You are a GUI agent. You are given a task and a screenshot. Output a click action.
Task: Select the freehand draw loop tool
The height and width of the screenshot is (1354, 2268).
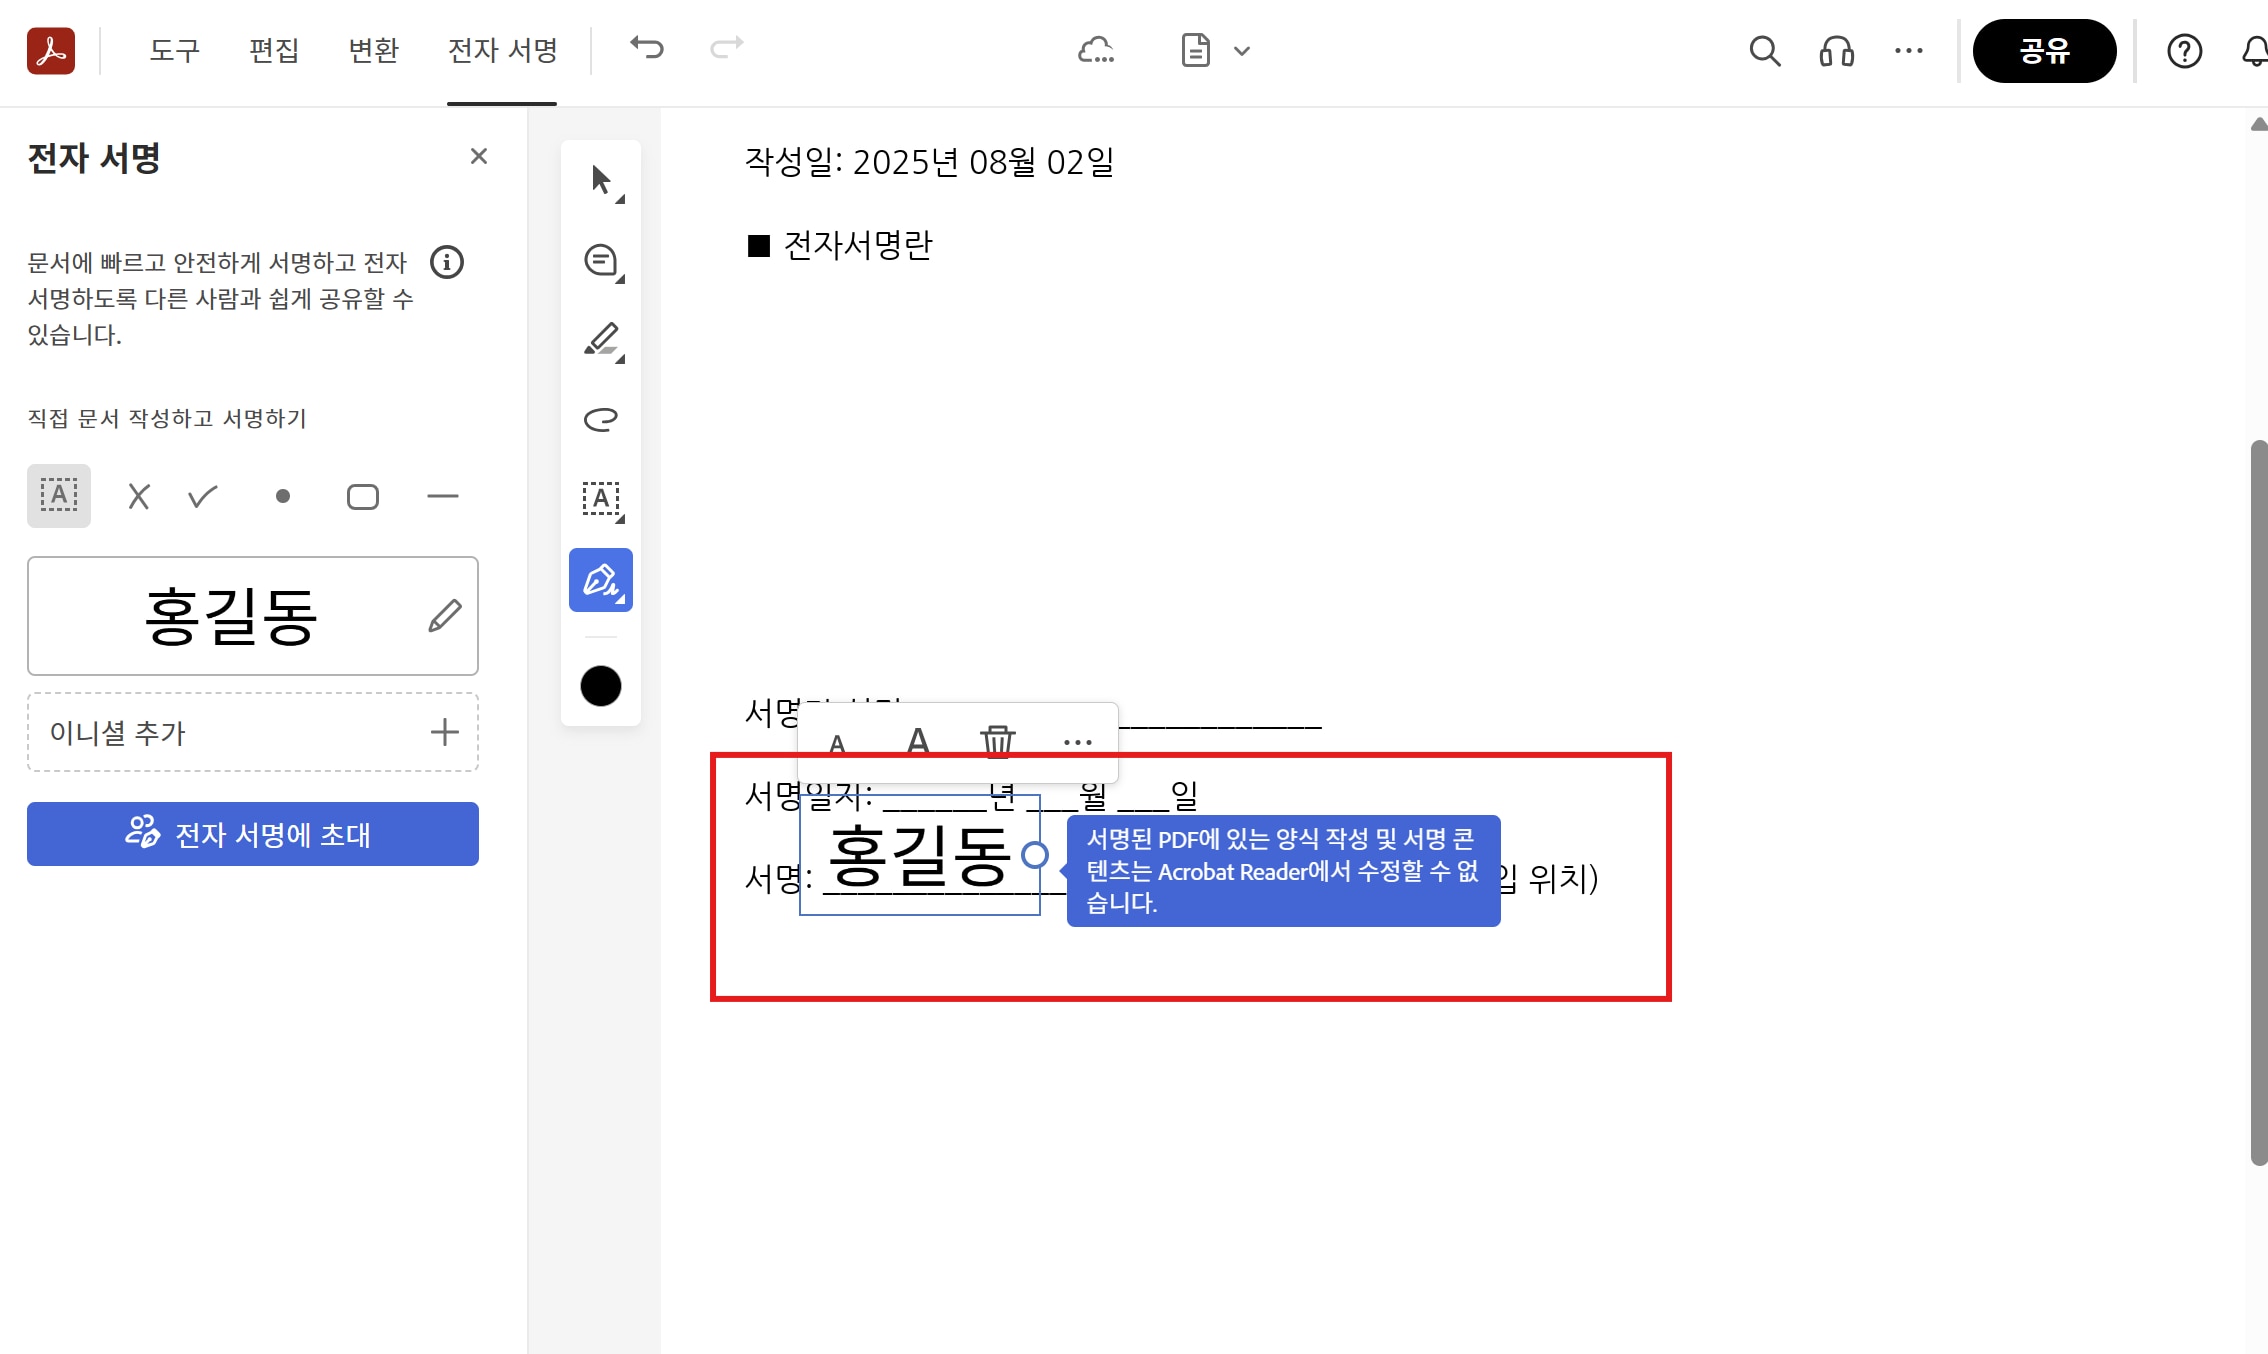click(x=601, y=419)
